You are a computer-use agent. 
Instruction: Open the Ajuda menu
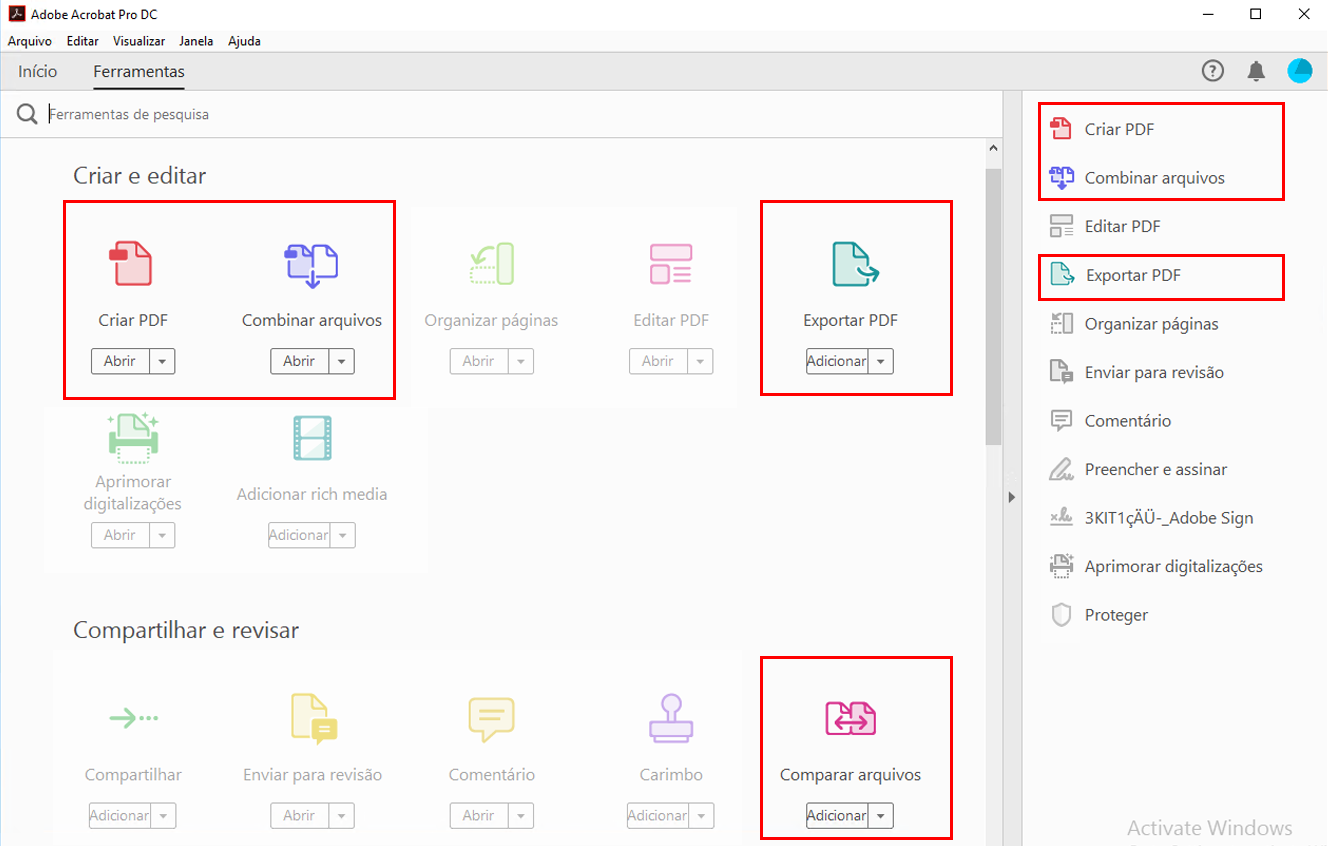click(x=244, y=41)
